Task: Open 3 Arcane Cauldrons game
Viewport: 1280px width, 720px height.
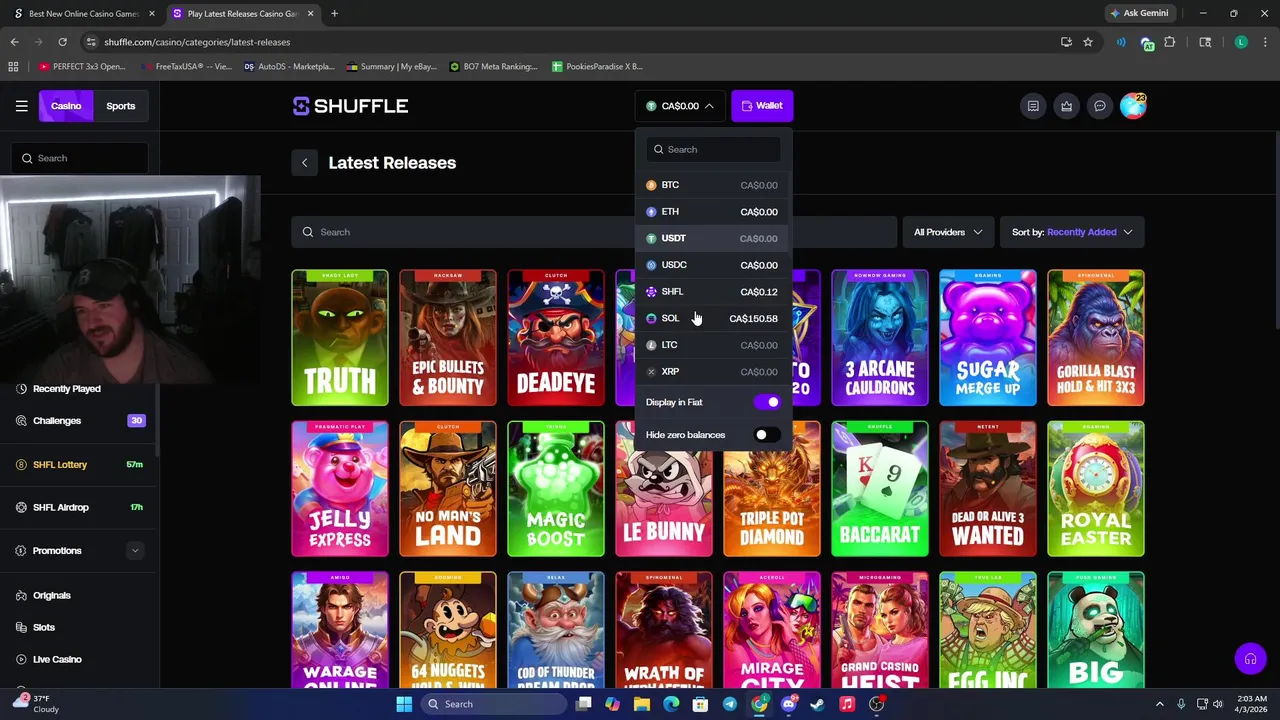Action: (880, 338)
